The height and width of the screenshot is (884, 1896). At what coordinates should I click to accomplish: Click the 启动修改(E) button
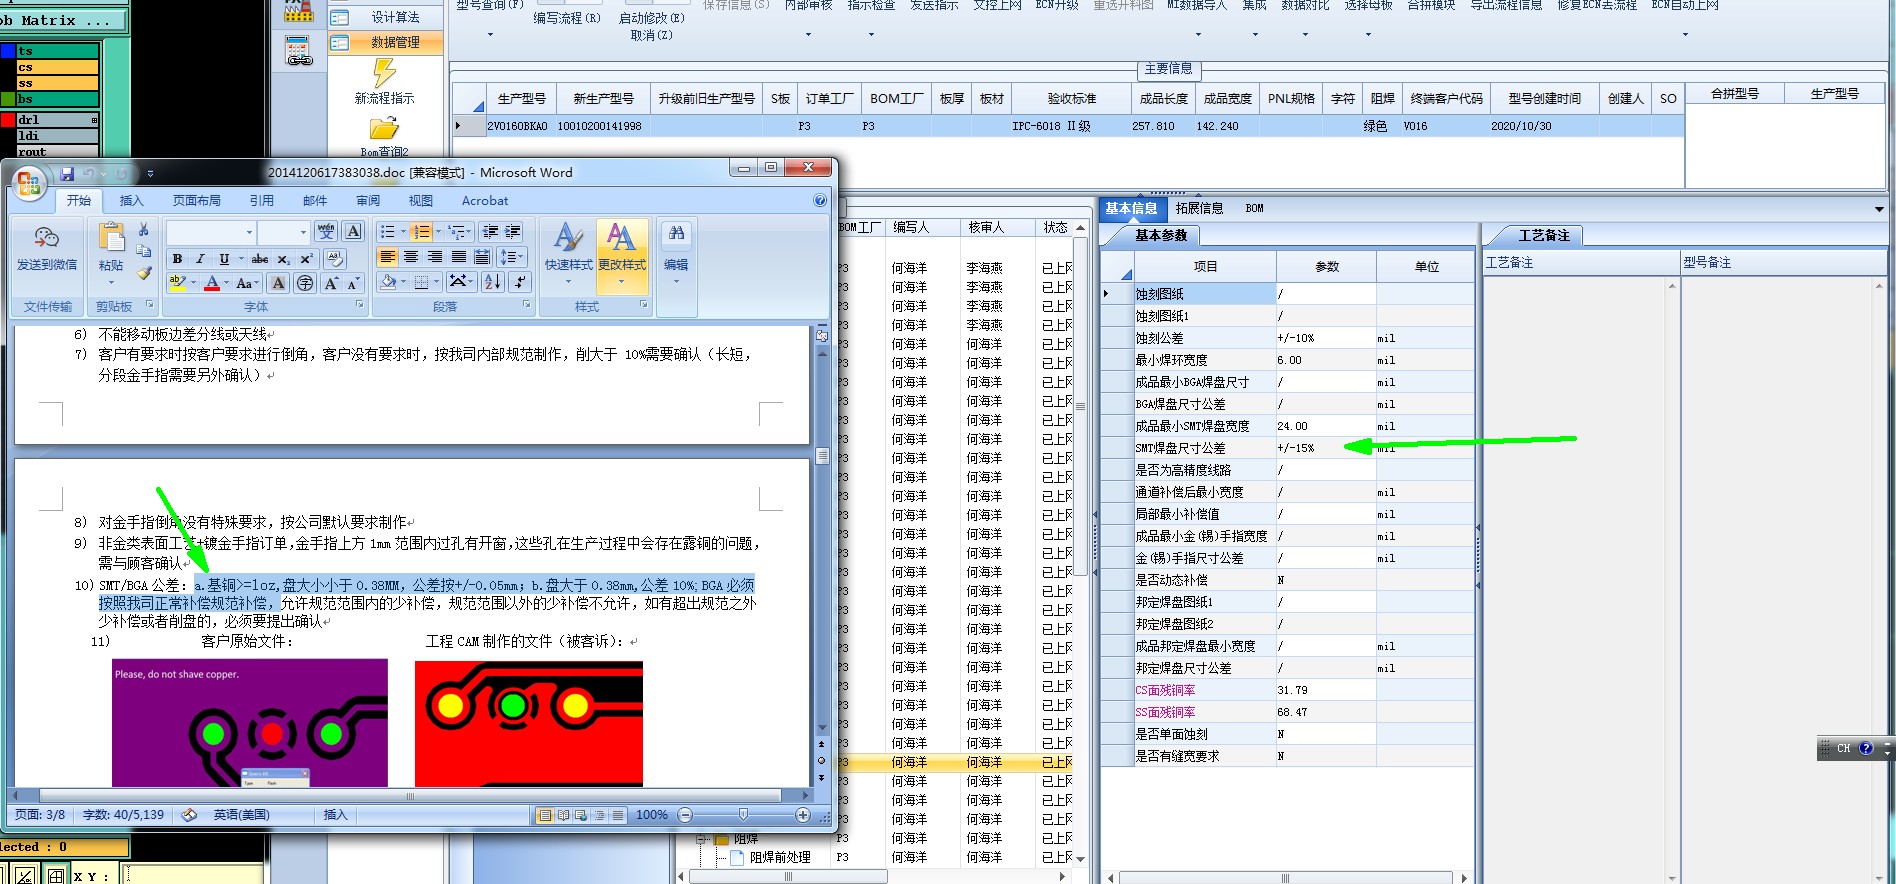(x=652, y=18)
